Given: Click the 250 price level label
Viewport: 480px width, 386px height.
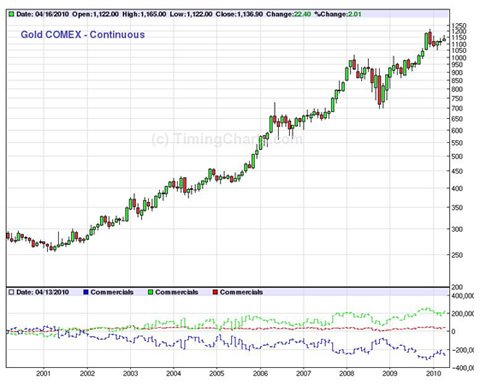Looking at the screenshot, I should (x=457, y=255).
